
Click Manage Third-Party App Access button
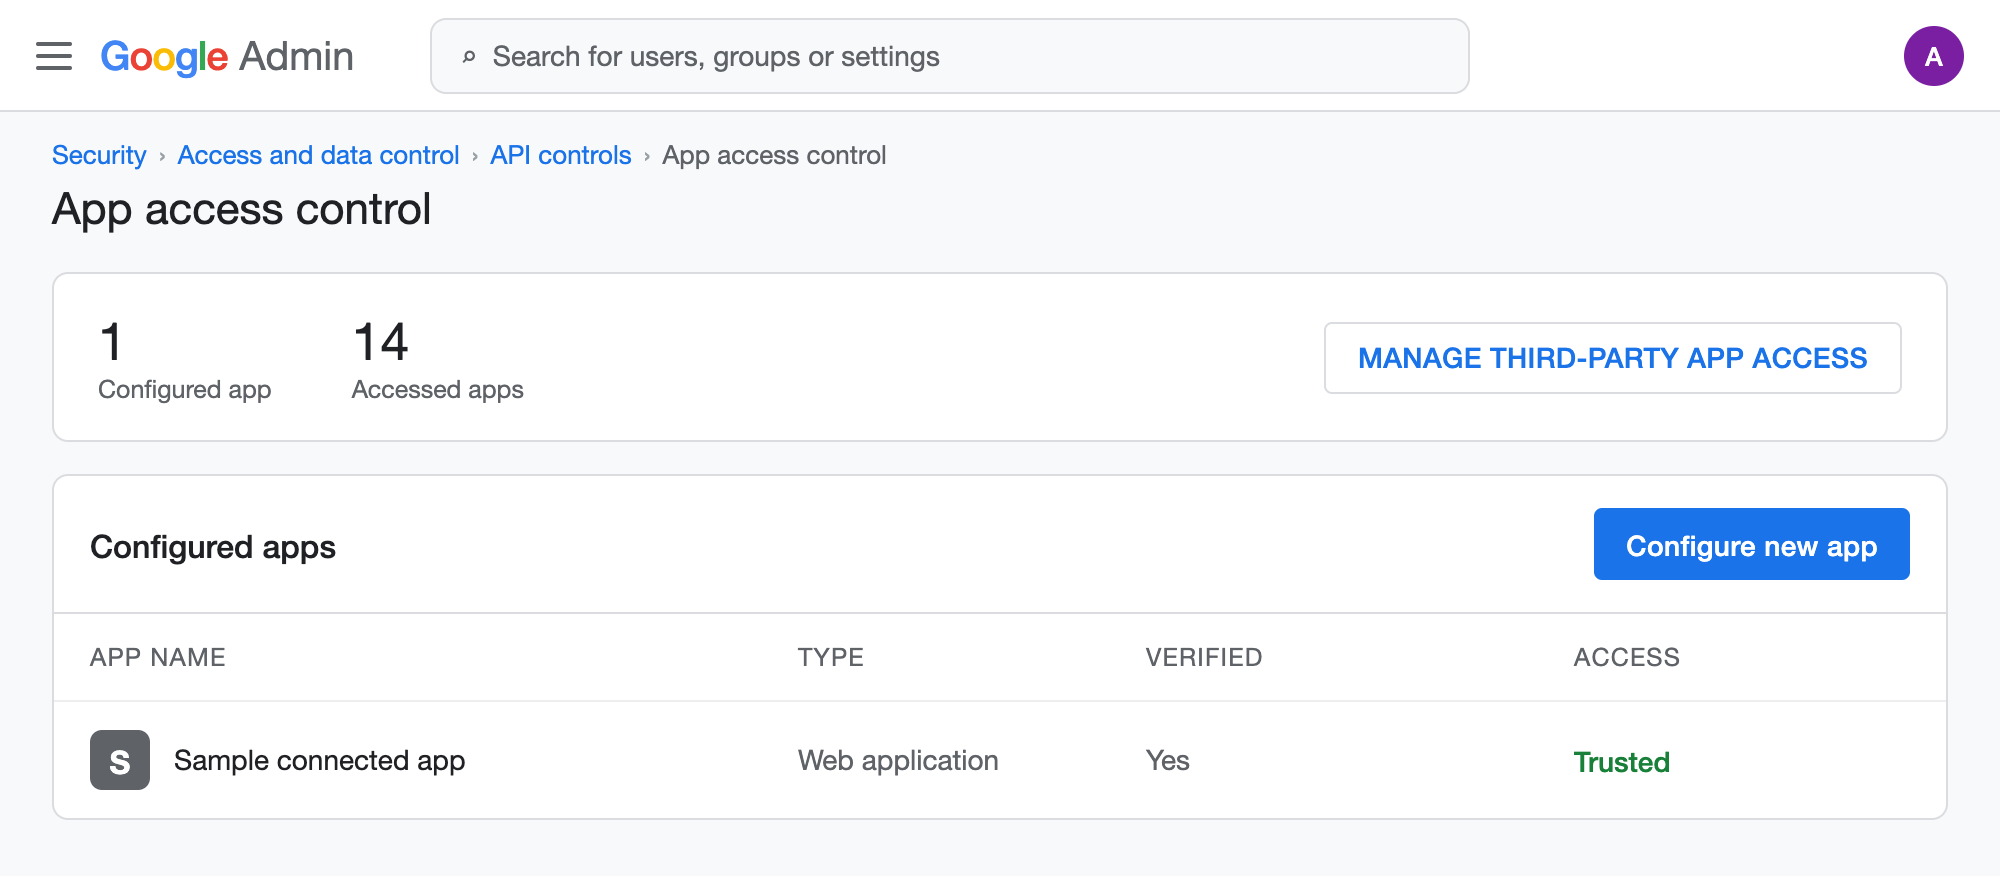click(x=1612, y=358)
